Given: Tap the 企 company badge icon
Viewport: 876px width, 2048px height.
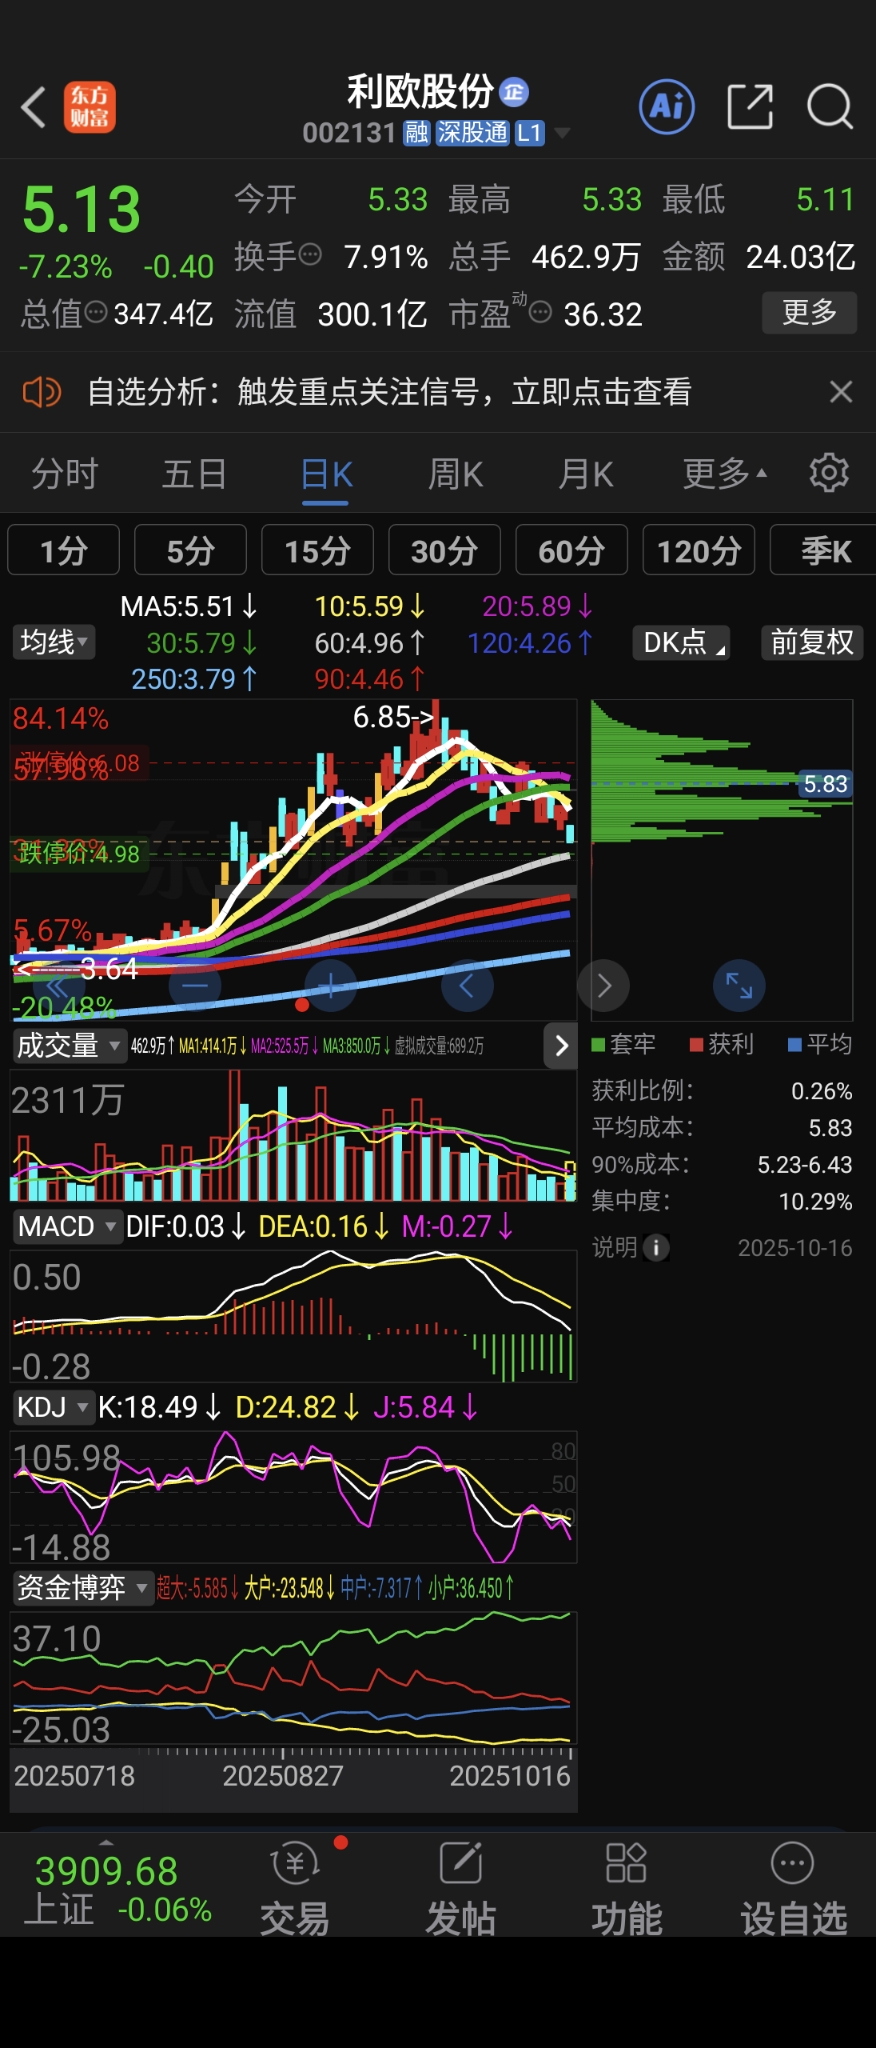Looking at the screenshot, I should [514, 92].
